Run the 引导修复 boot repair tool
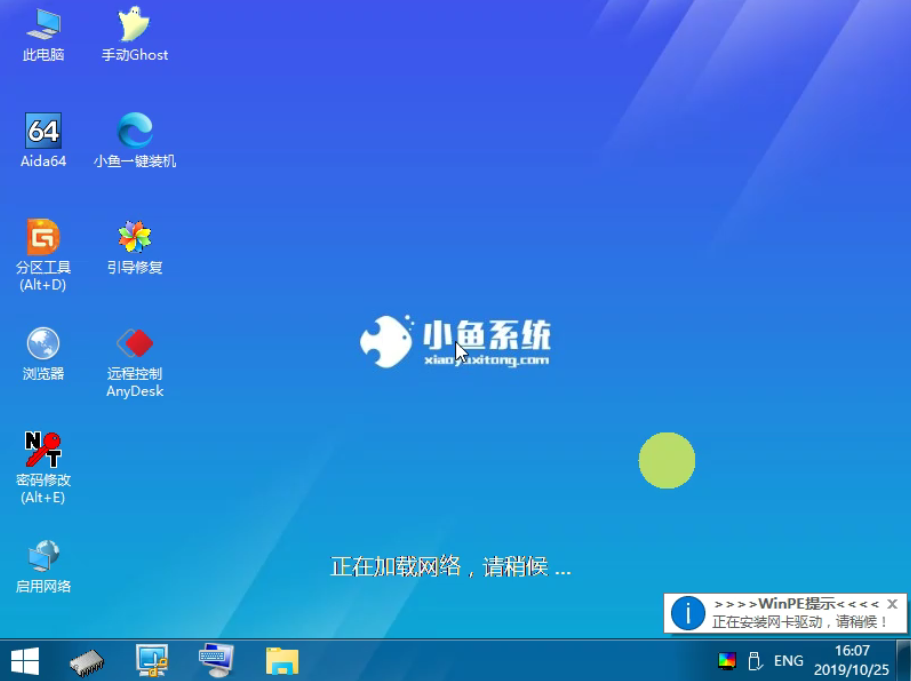The height and width of the screenshot is (681, 911). coord(134,240)
